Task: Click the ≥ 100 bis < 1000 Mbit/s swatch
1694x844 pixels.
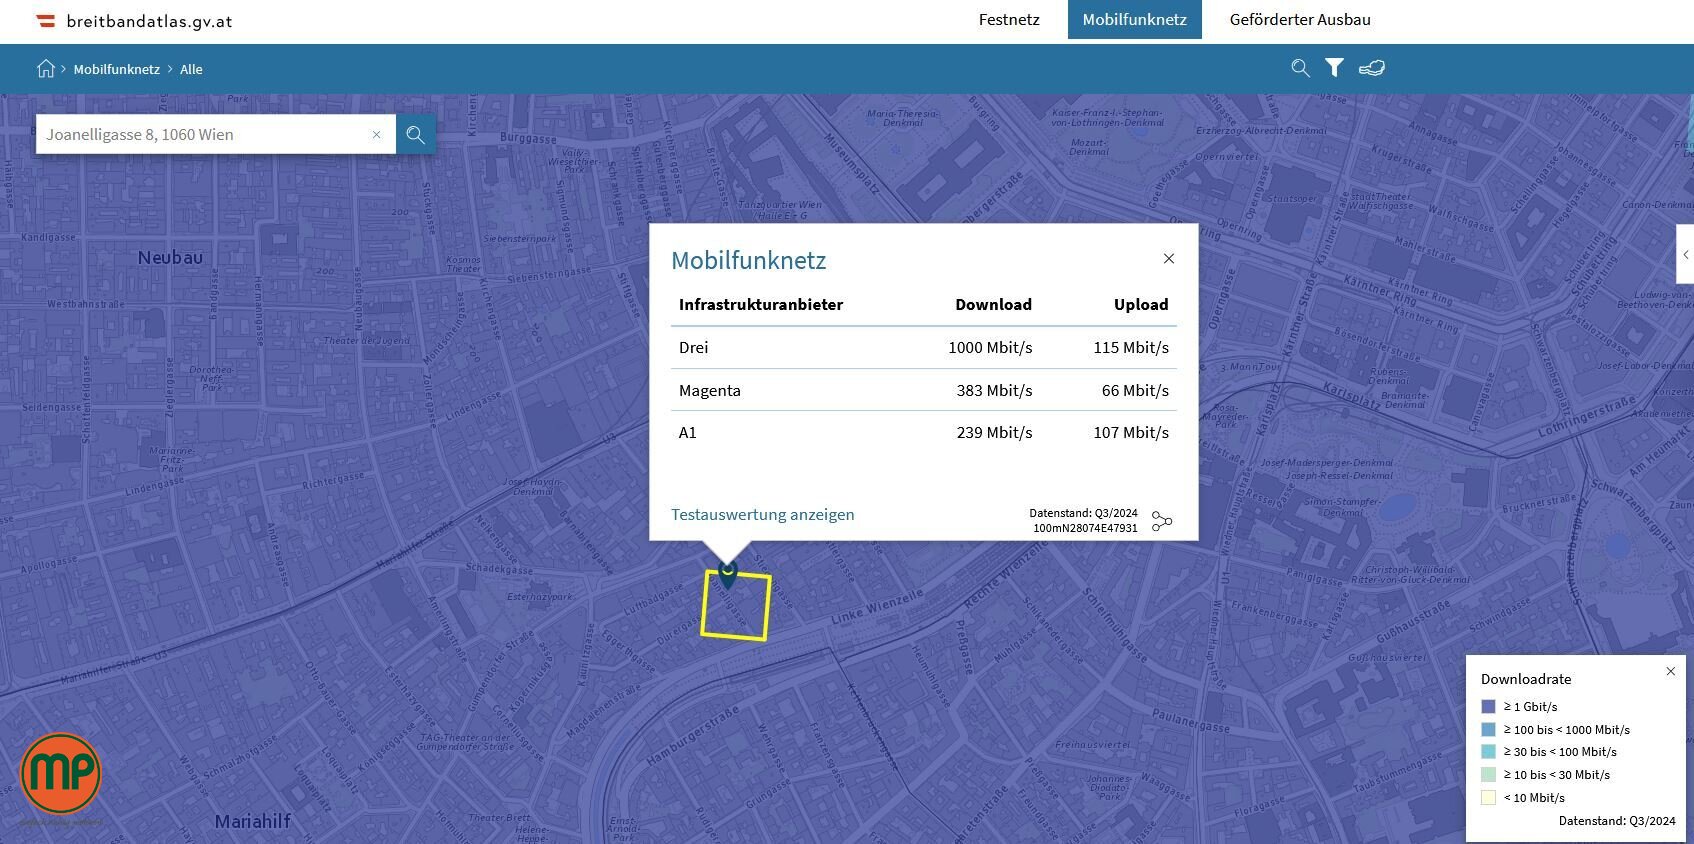Action: (x=1488, y=729)
